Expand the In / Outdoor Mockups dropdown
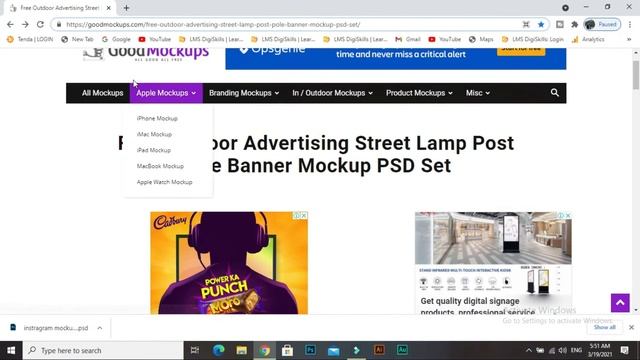This screenshot has width=640, height=360. click(332, 93)
